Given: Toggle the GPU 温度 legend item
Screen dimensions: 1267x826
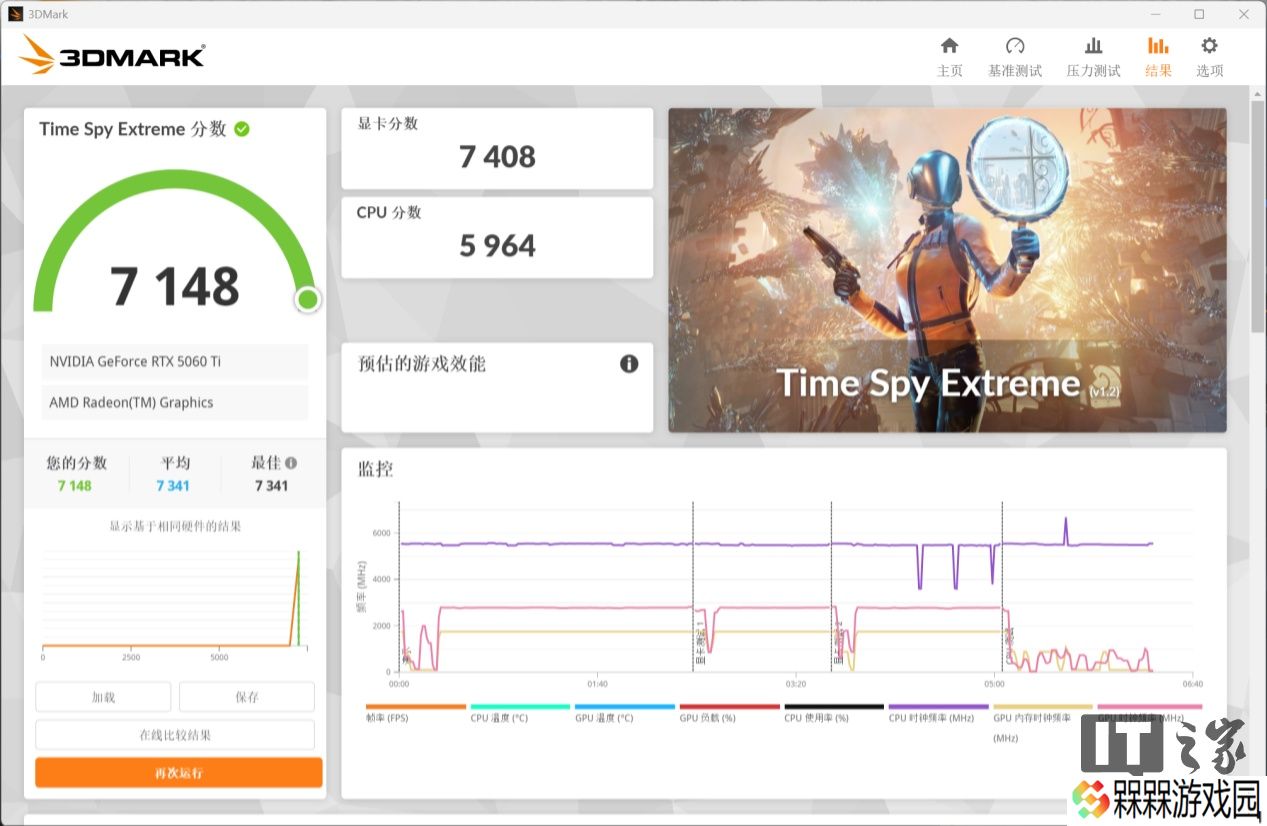Looking at the screenshot, I should click(625, 713).
